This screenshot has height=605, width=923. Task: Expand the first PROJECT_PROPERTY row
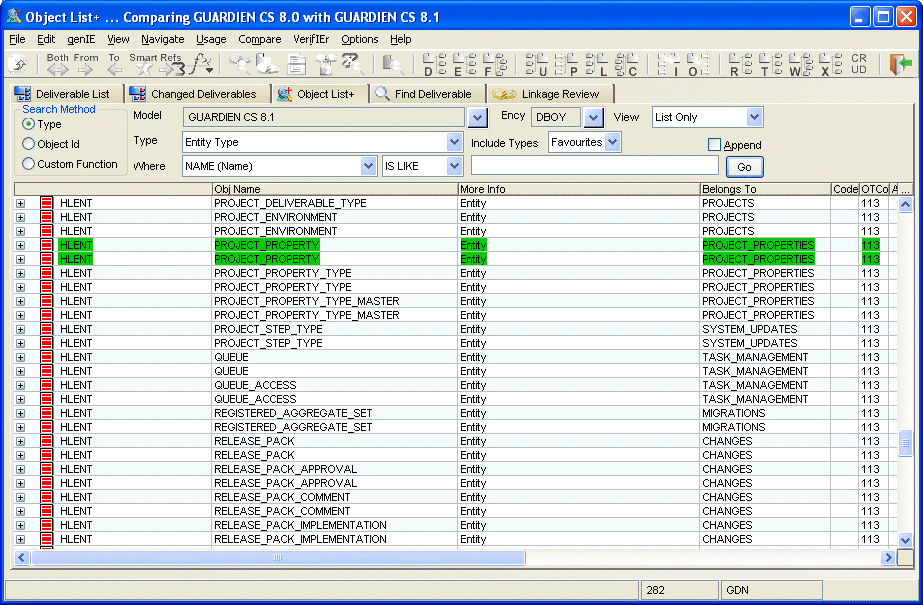click(x=20, y=245)
